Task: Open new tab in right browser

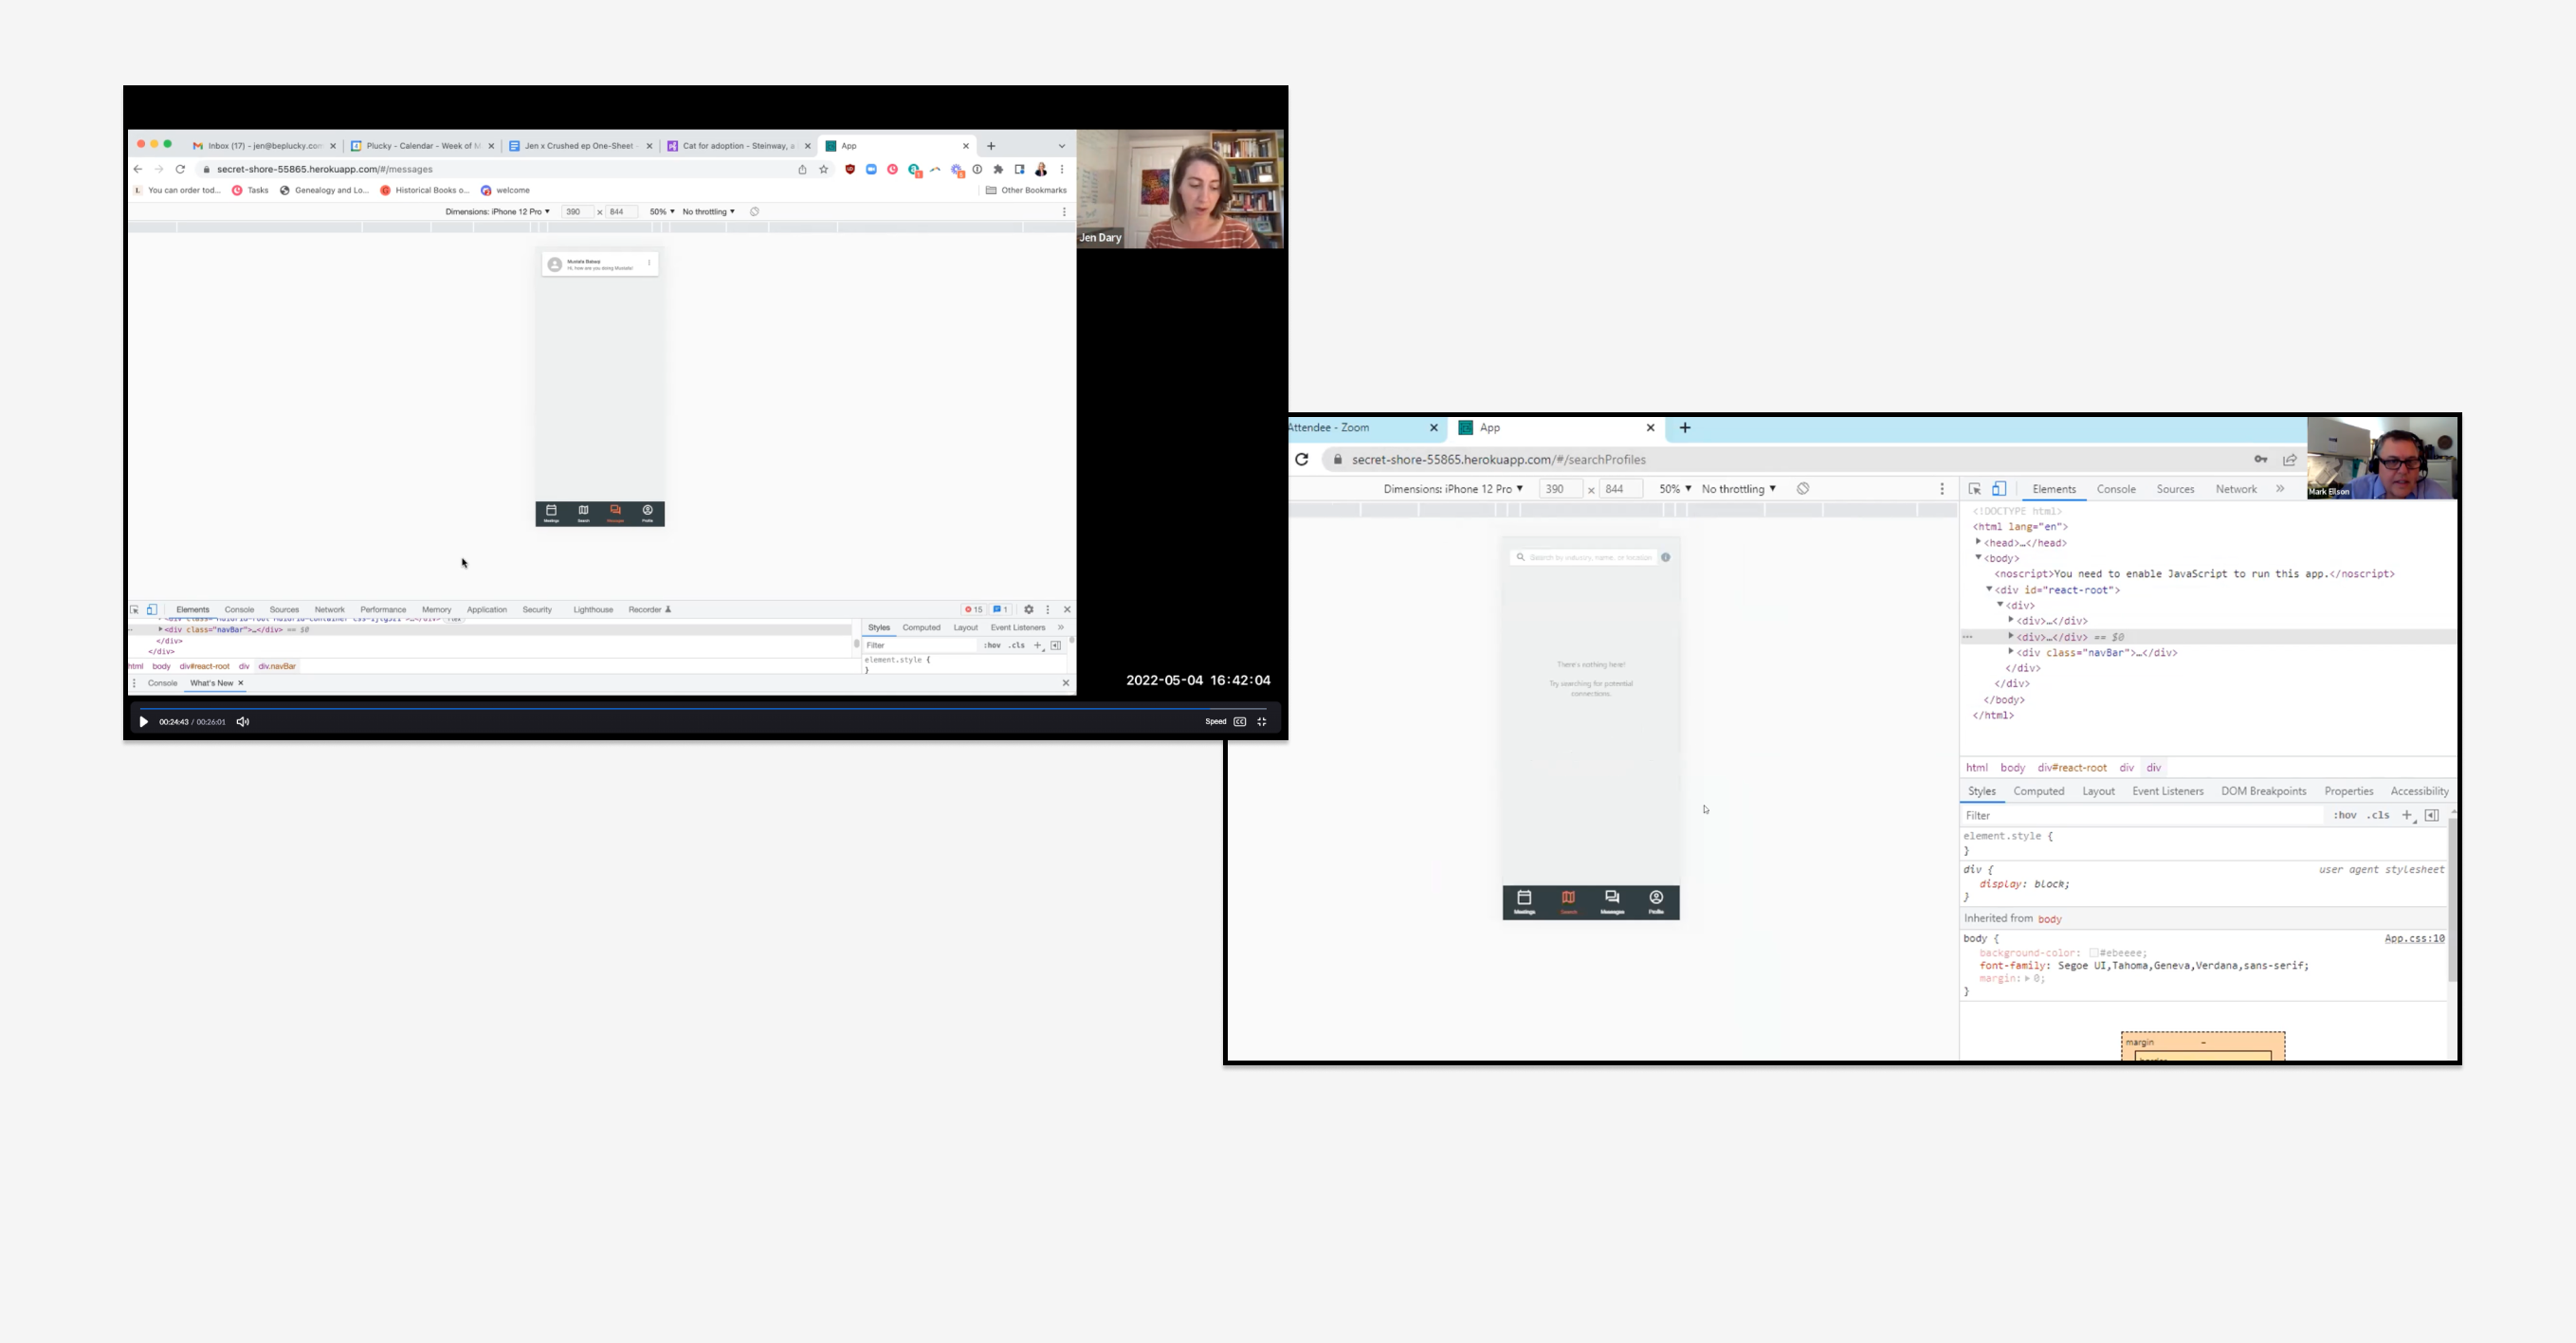Action: [x=1685, y=428]
